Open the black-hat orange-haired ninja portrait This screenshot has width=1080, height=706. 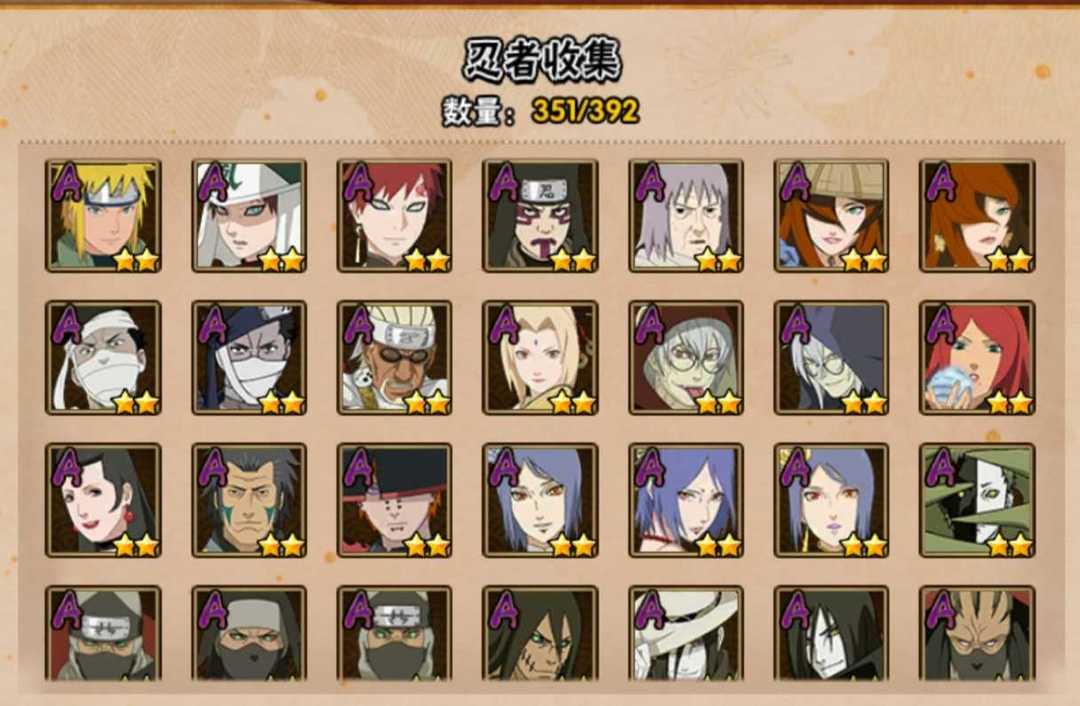[395, 500]
